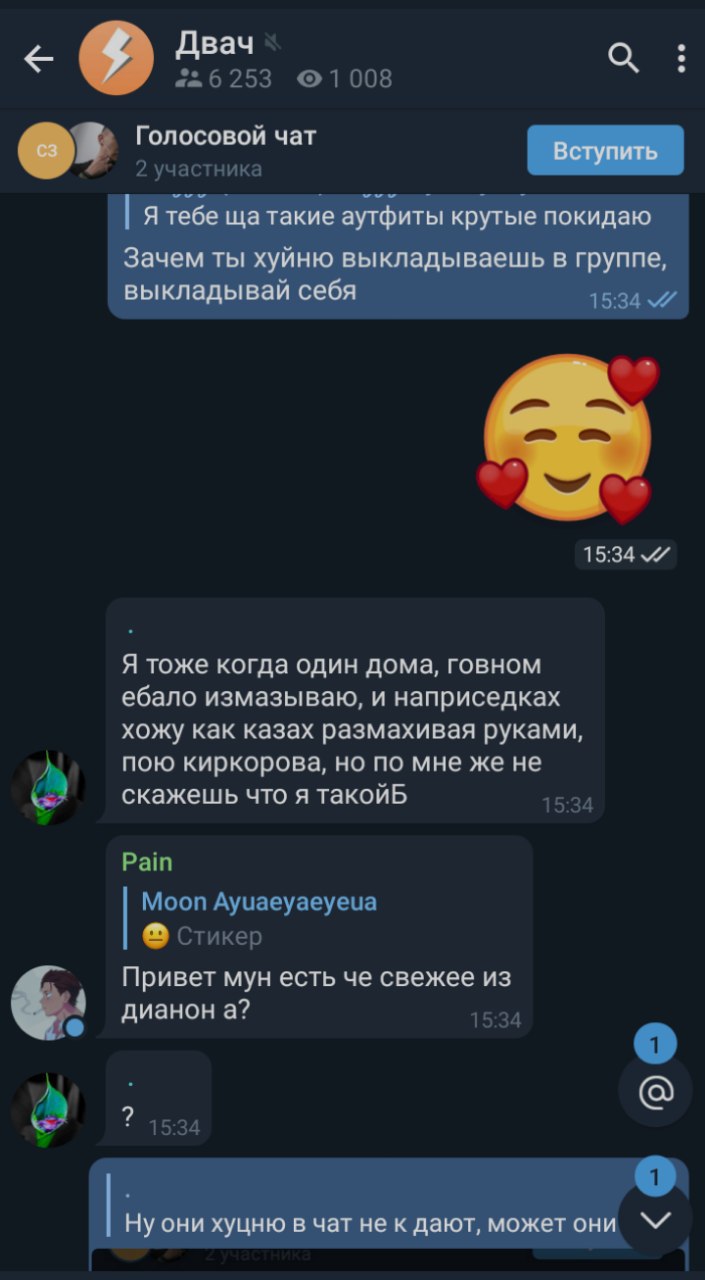The height and width of the screenshot is (1280, 705).
Task: Tap the scroll-to-bottom chevron button
Action: coord(655,1220)
